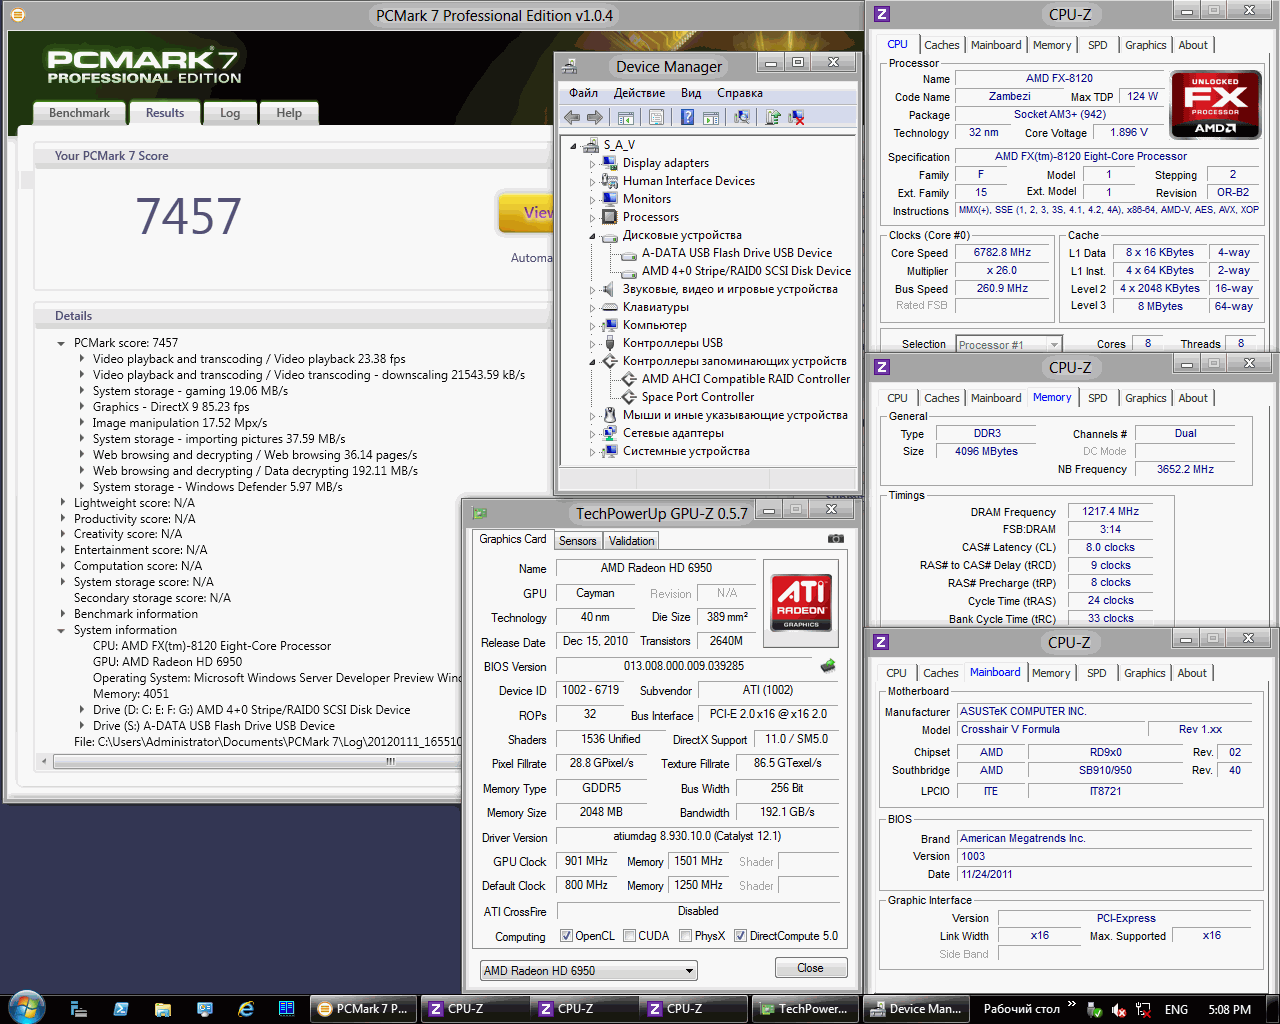Image resolution: width=1280 pixels, height=1024 pixels.
Task: Click the GPU-Z save BIOS icon beside BIOS Version
Action: (828, 666)
